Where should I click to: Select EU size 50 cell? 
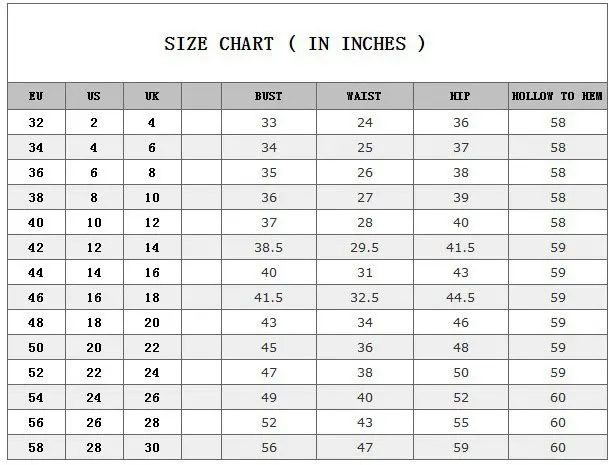point(36,347)
